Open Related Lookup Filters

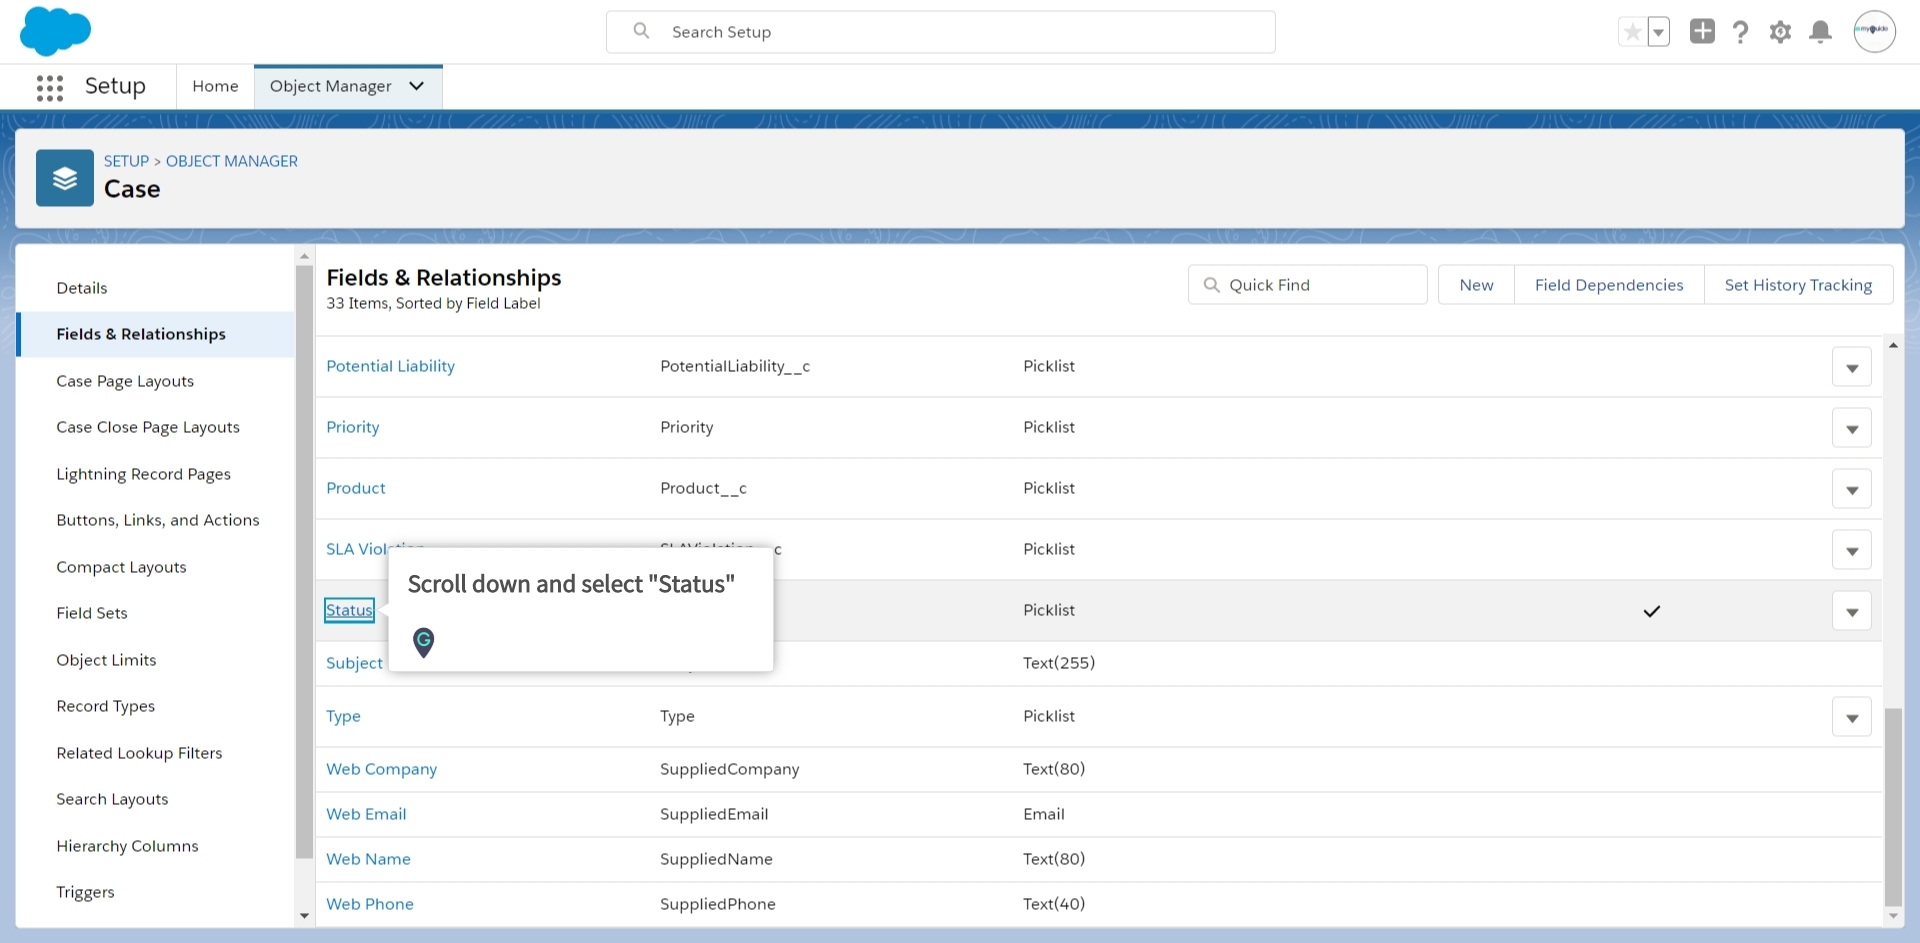coord(139,753)
